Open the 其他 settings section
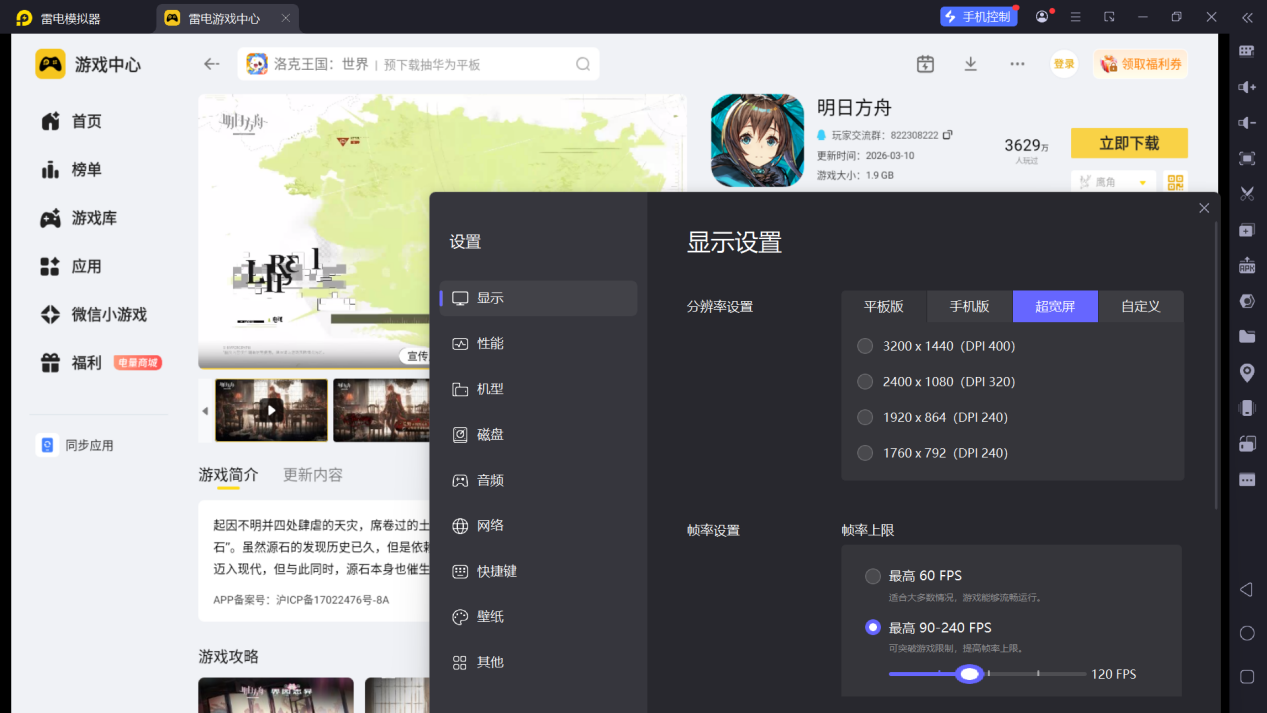Image resolution: width=1267 pixels, height=713 pixels. [538, 662]
